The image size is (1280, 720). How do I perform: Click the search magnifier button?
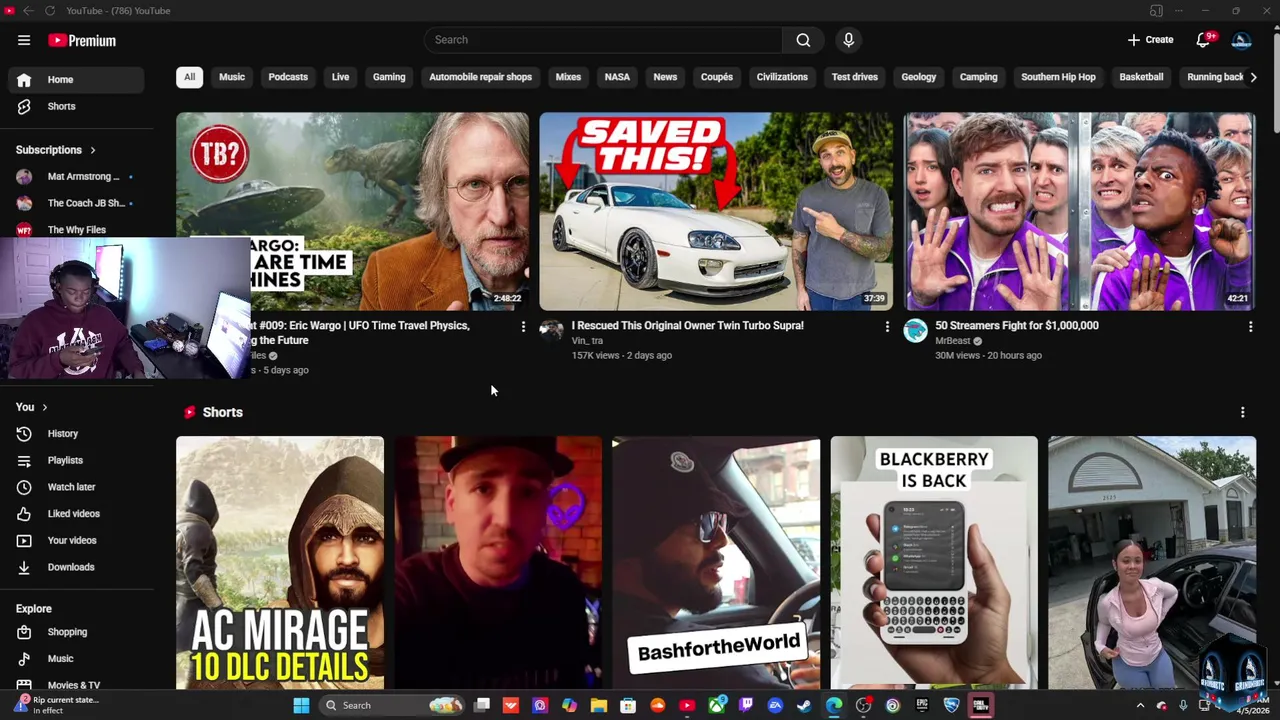pyautogui.click(x=803, y=40)
